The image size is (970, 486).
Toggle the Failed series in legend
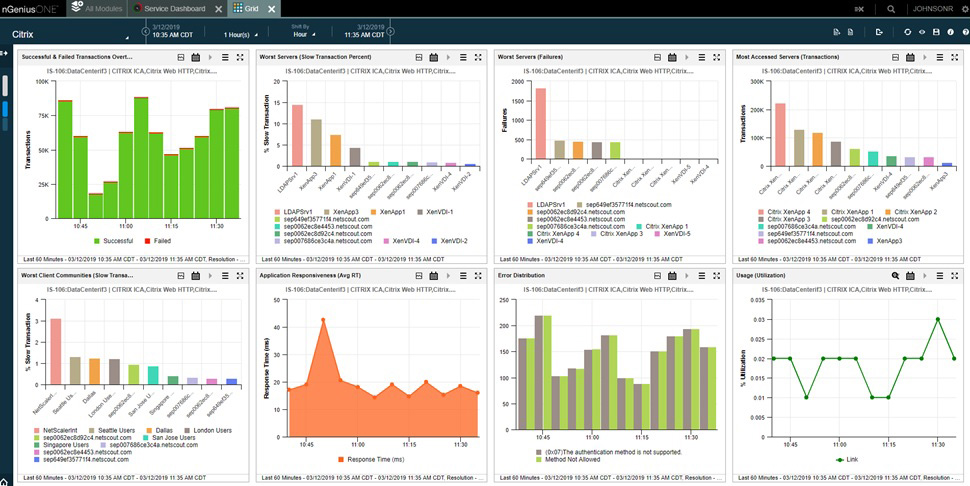[x=157, y=241]
